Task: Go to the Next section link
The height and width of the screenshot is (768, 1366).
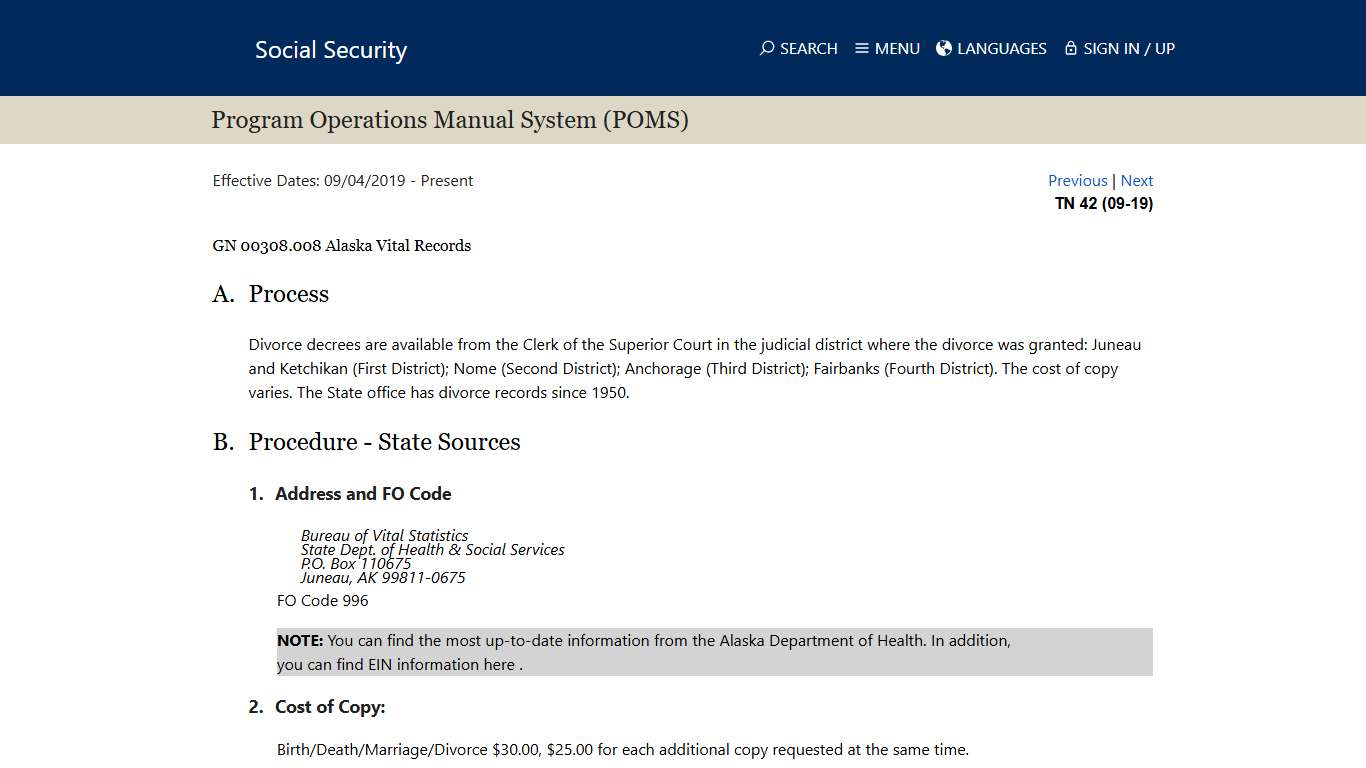Action: pyautogui.click(x=1136, y=181)
